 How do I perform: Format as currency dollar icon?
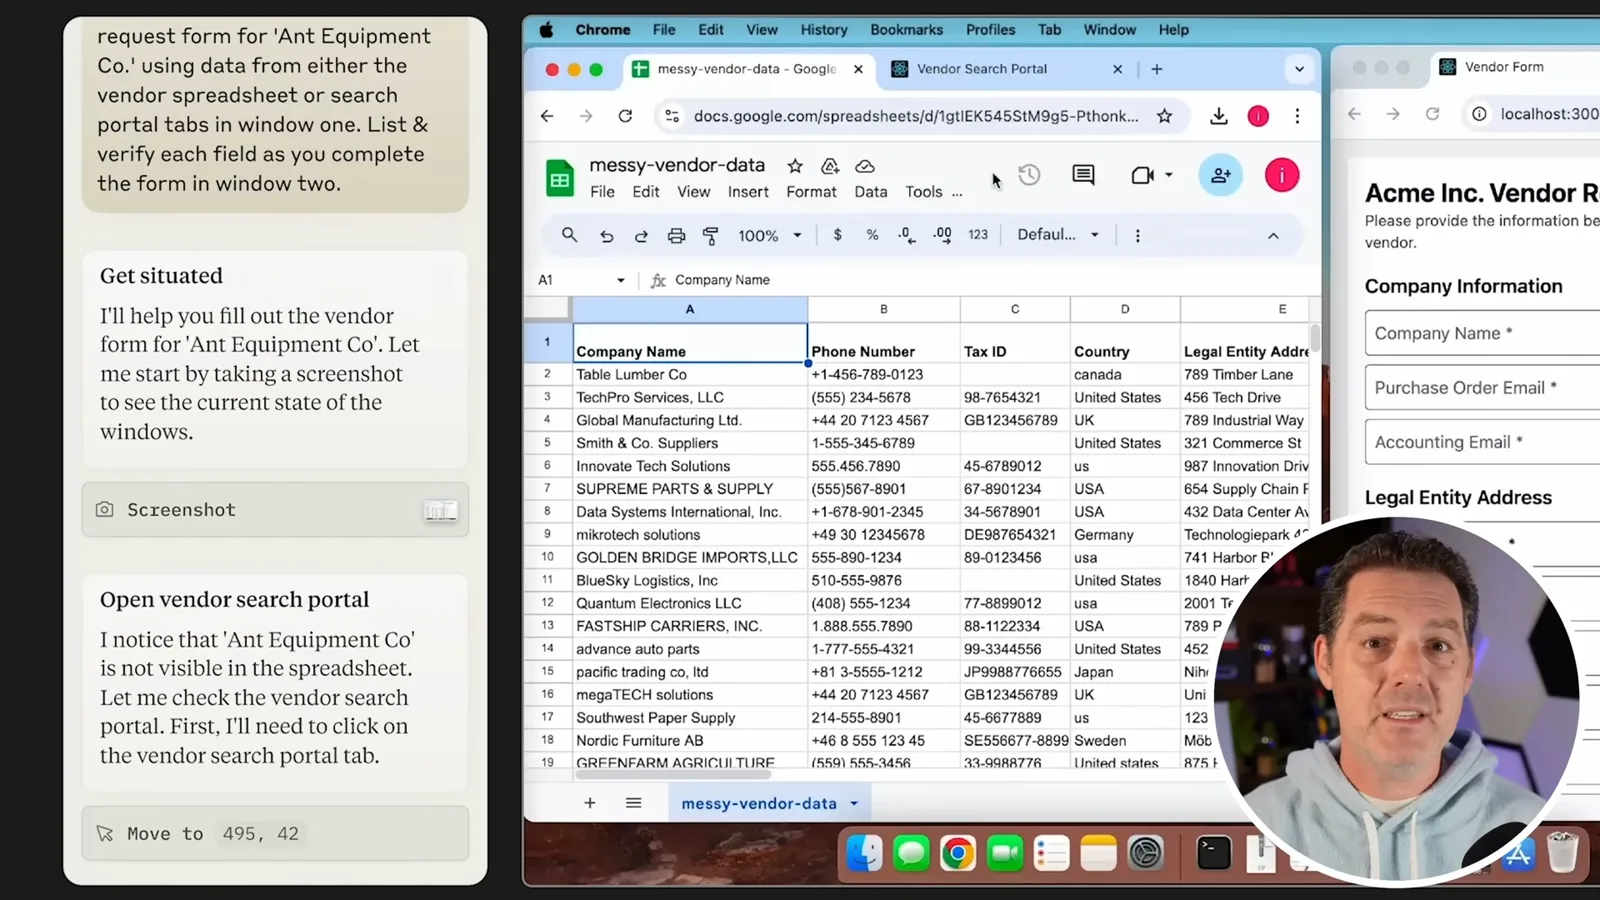[x=837, y=235]
